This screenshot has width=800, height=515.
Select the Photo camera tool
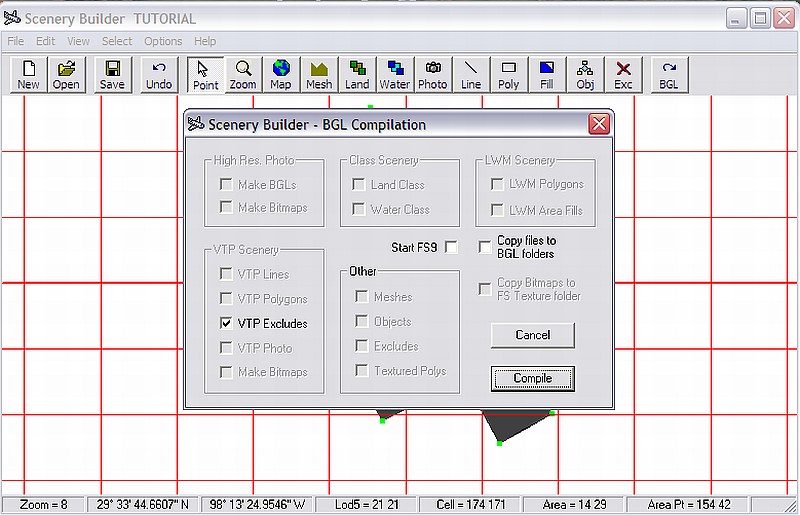point(433,75)
